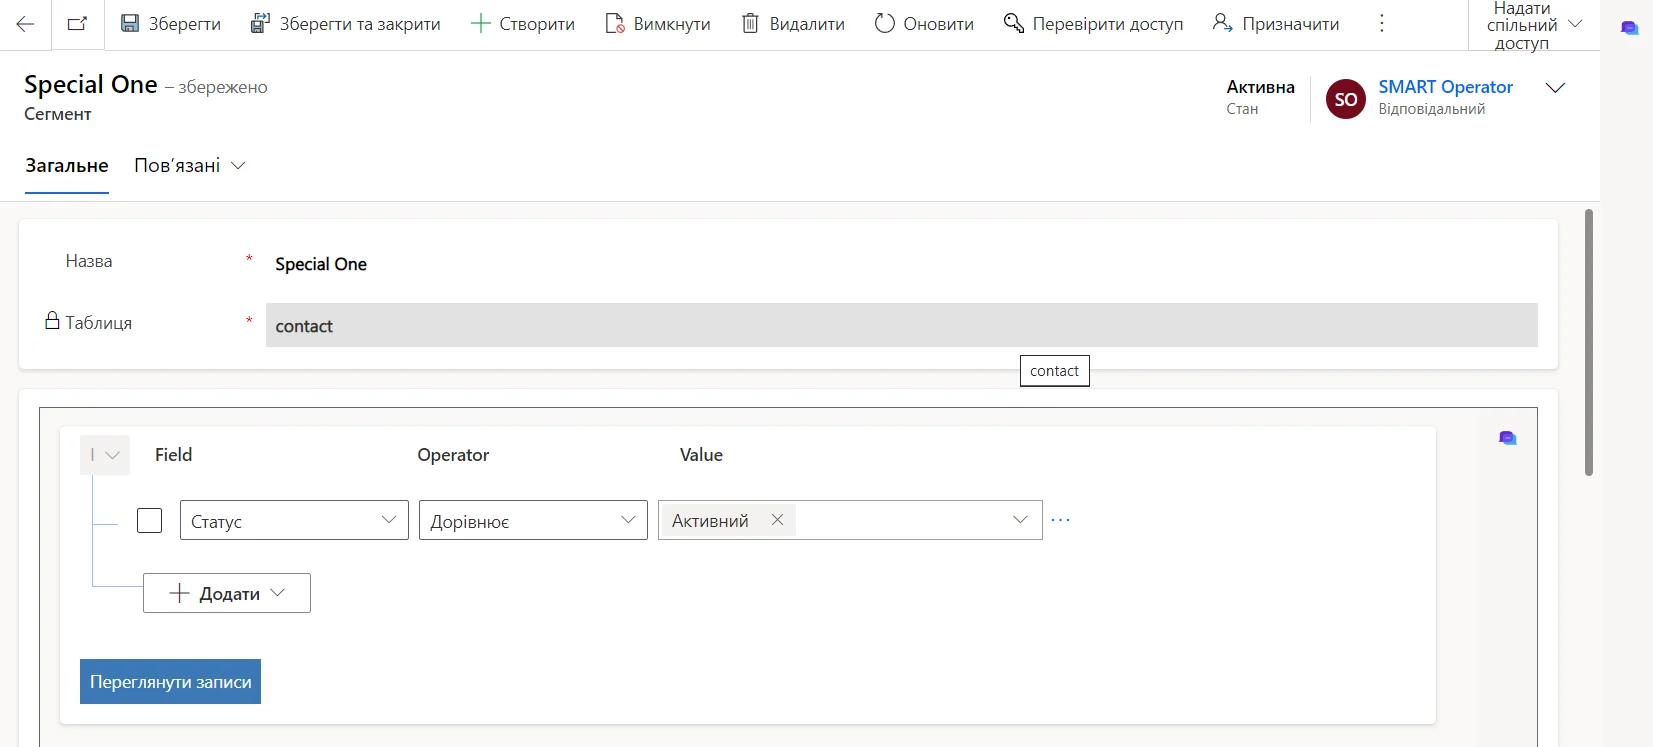Expand header details chevron
Viewport: 1653px width, 747px height.
pos(1555,88)
